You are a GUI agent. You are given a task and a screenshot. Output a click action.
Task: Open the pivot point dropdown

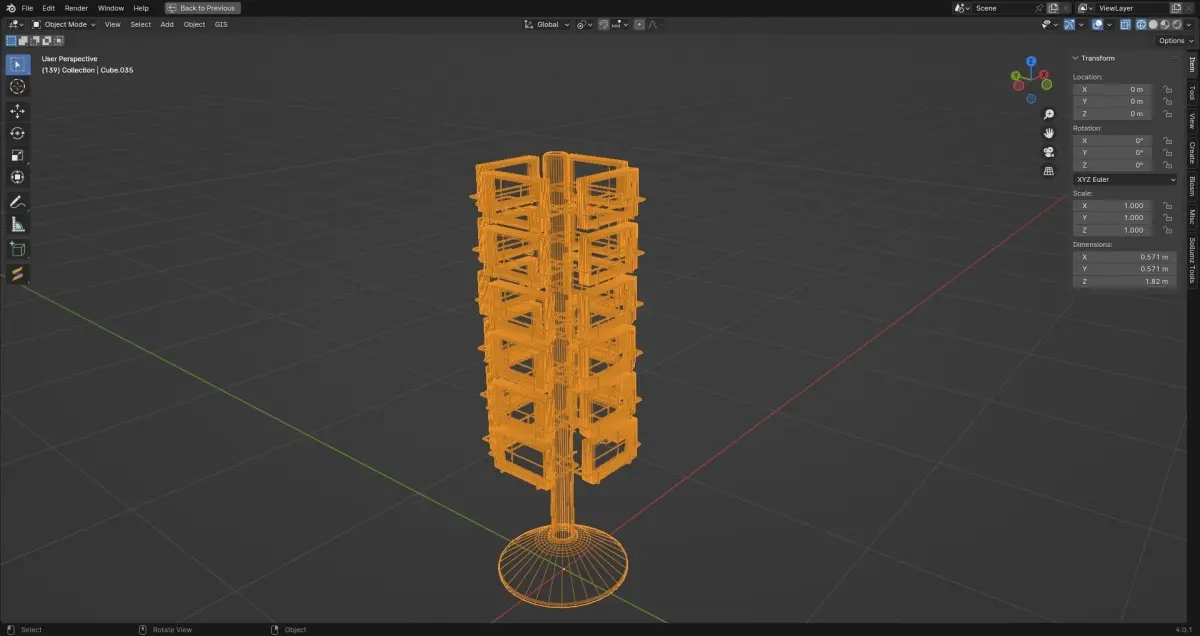(584, 24)
